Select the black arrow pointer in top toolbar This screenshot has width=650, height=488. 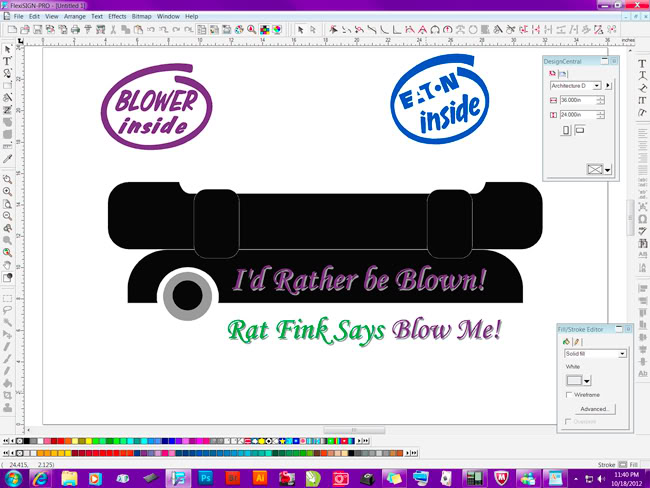click(x=301, y=29)
